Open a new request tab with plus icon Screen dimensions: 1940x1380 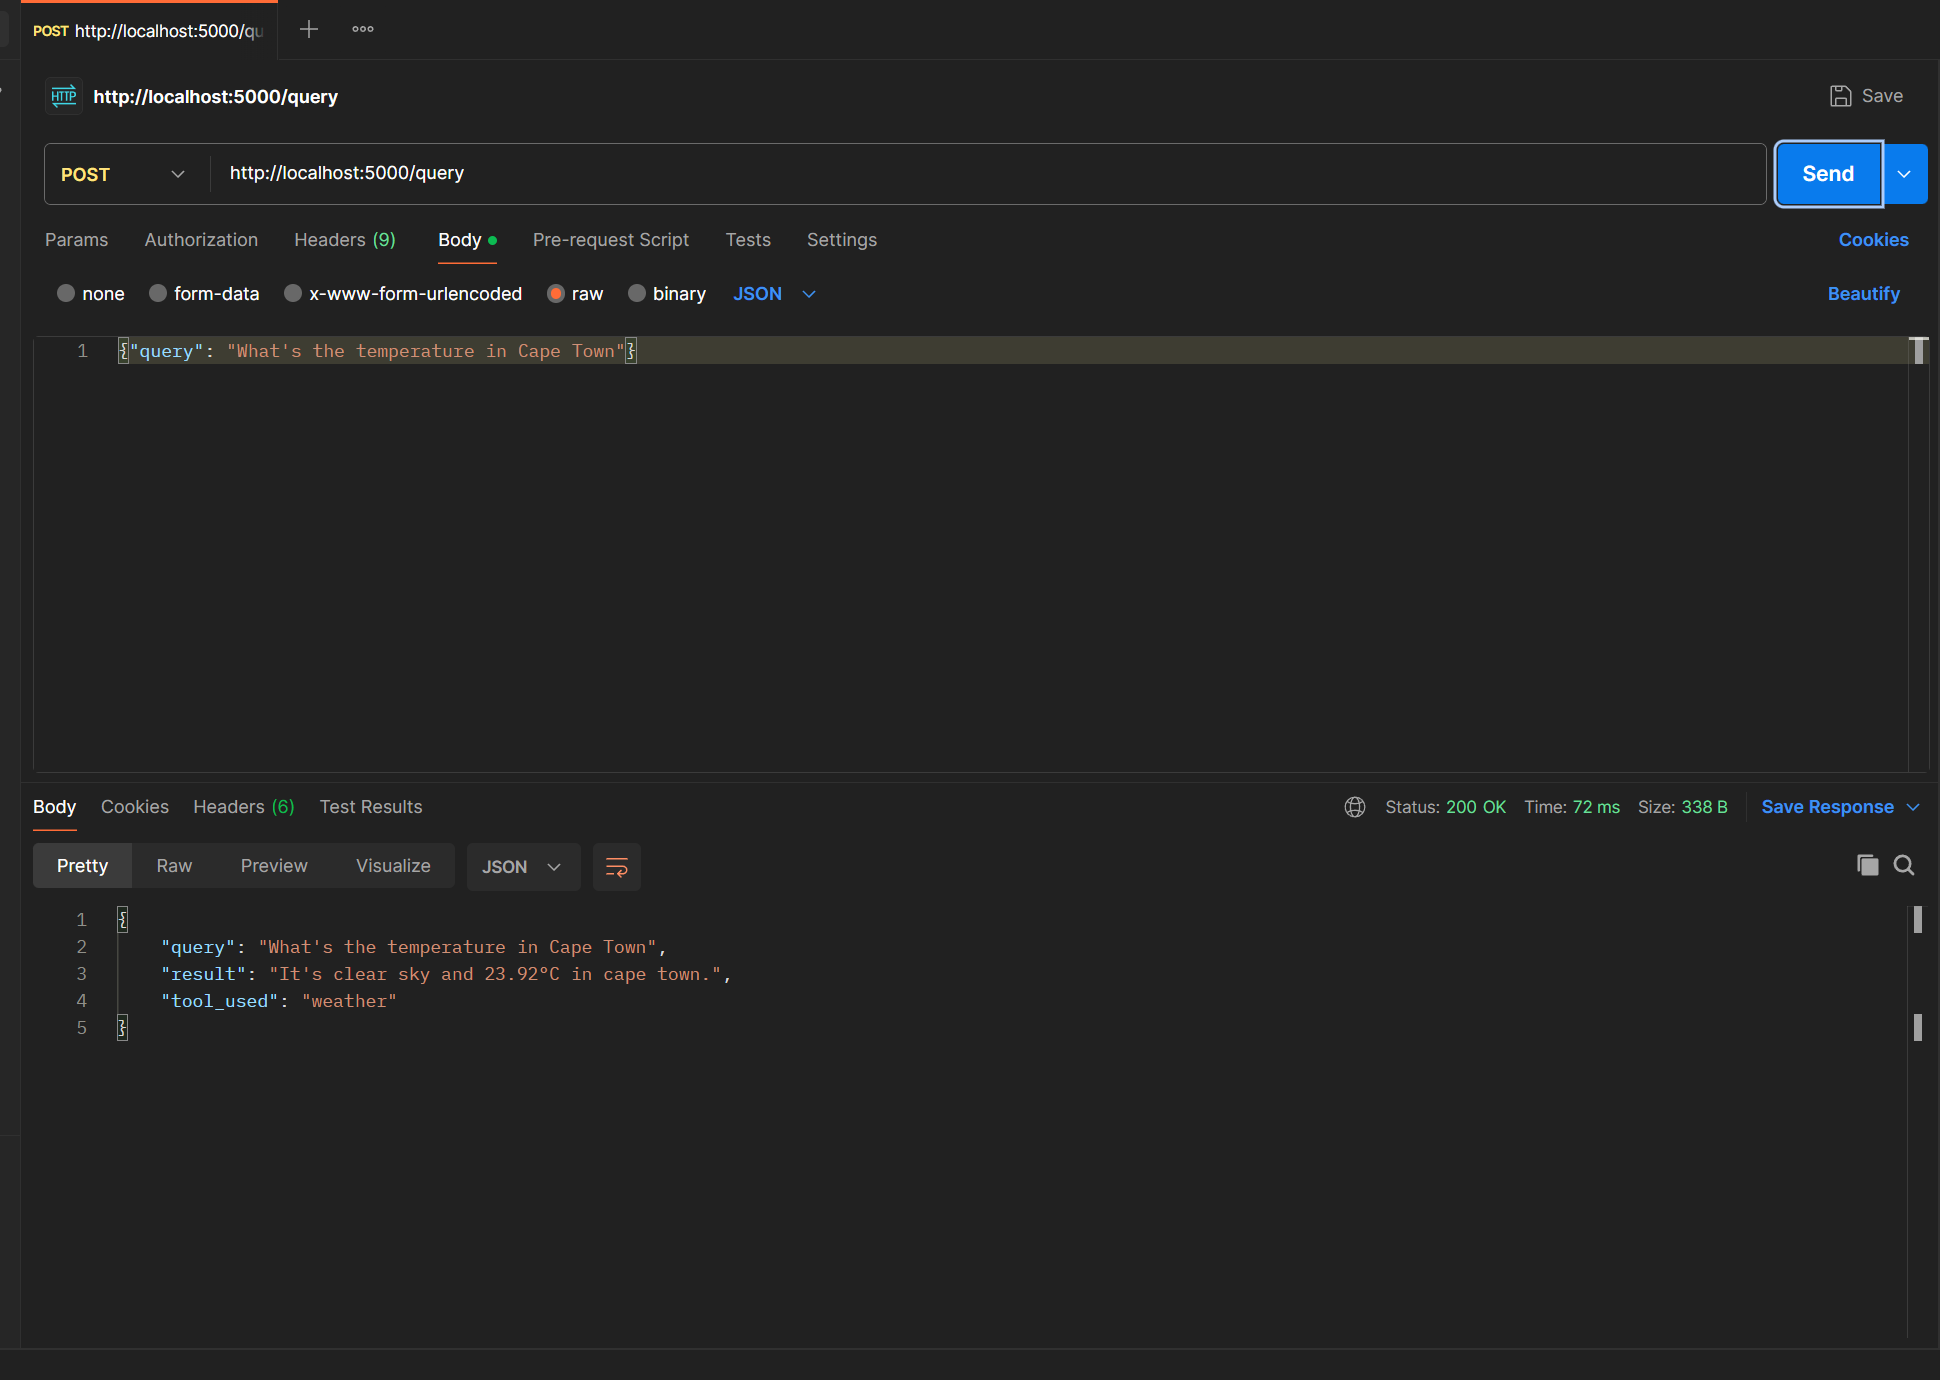(309, 30)
